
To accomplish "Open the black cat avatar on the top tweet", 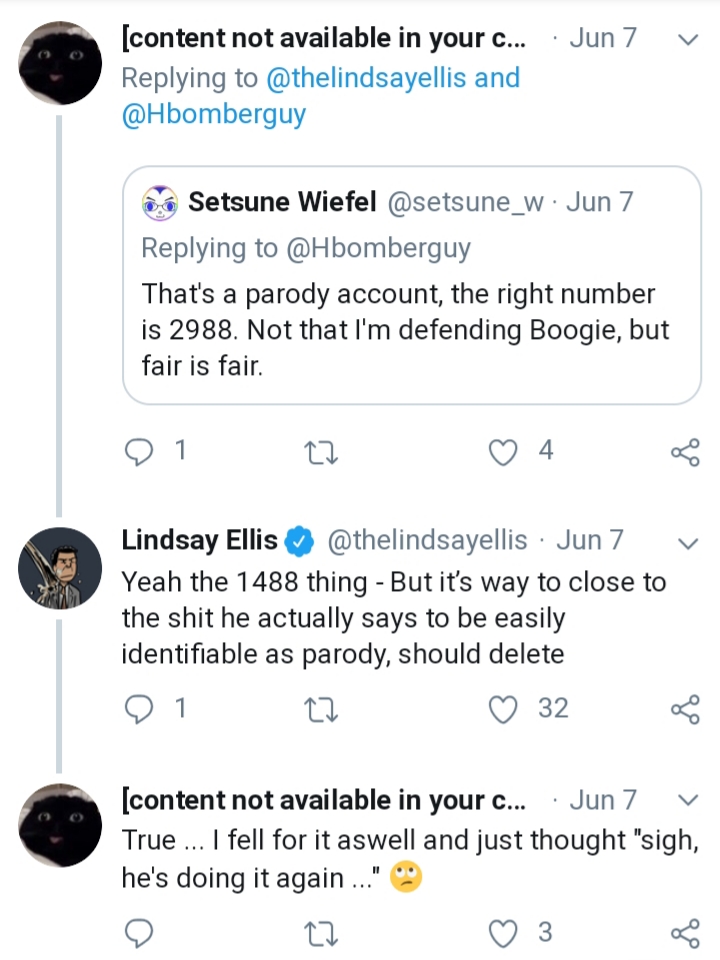I will (60, 63).
